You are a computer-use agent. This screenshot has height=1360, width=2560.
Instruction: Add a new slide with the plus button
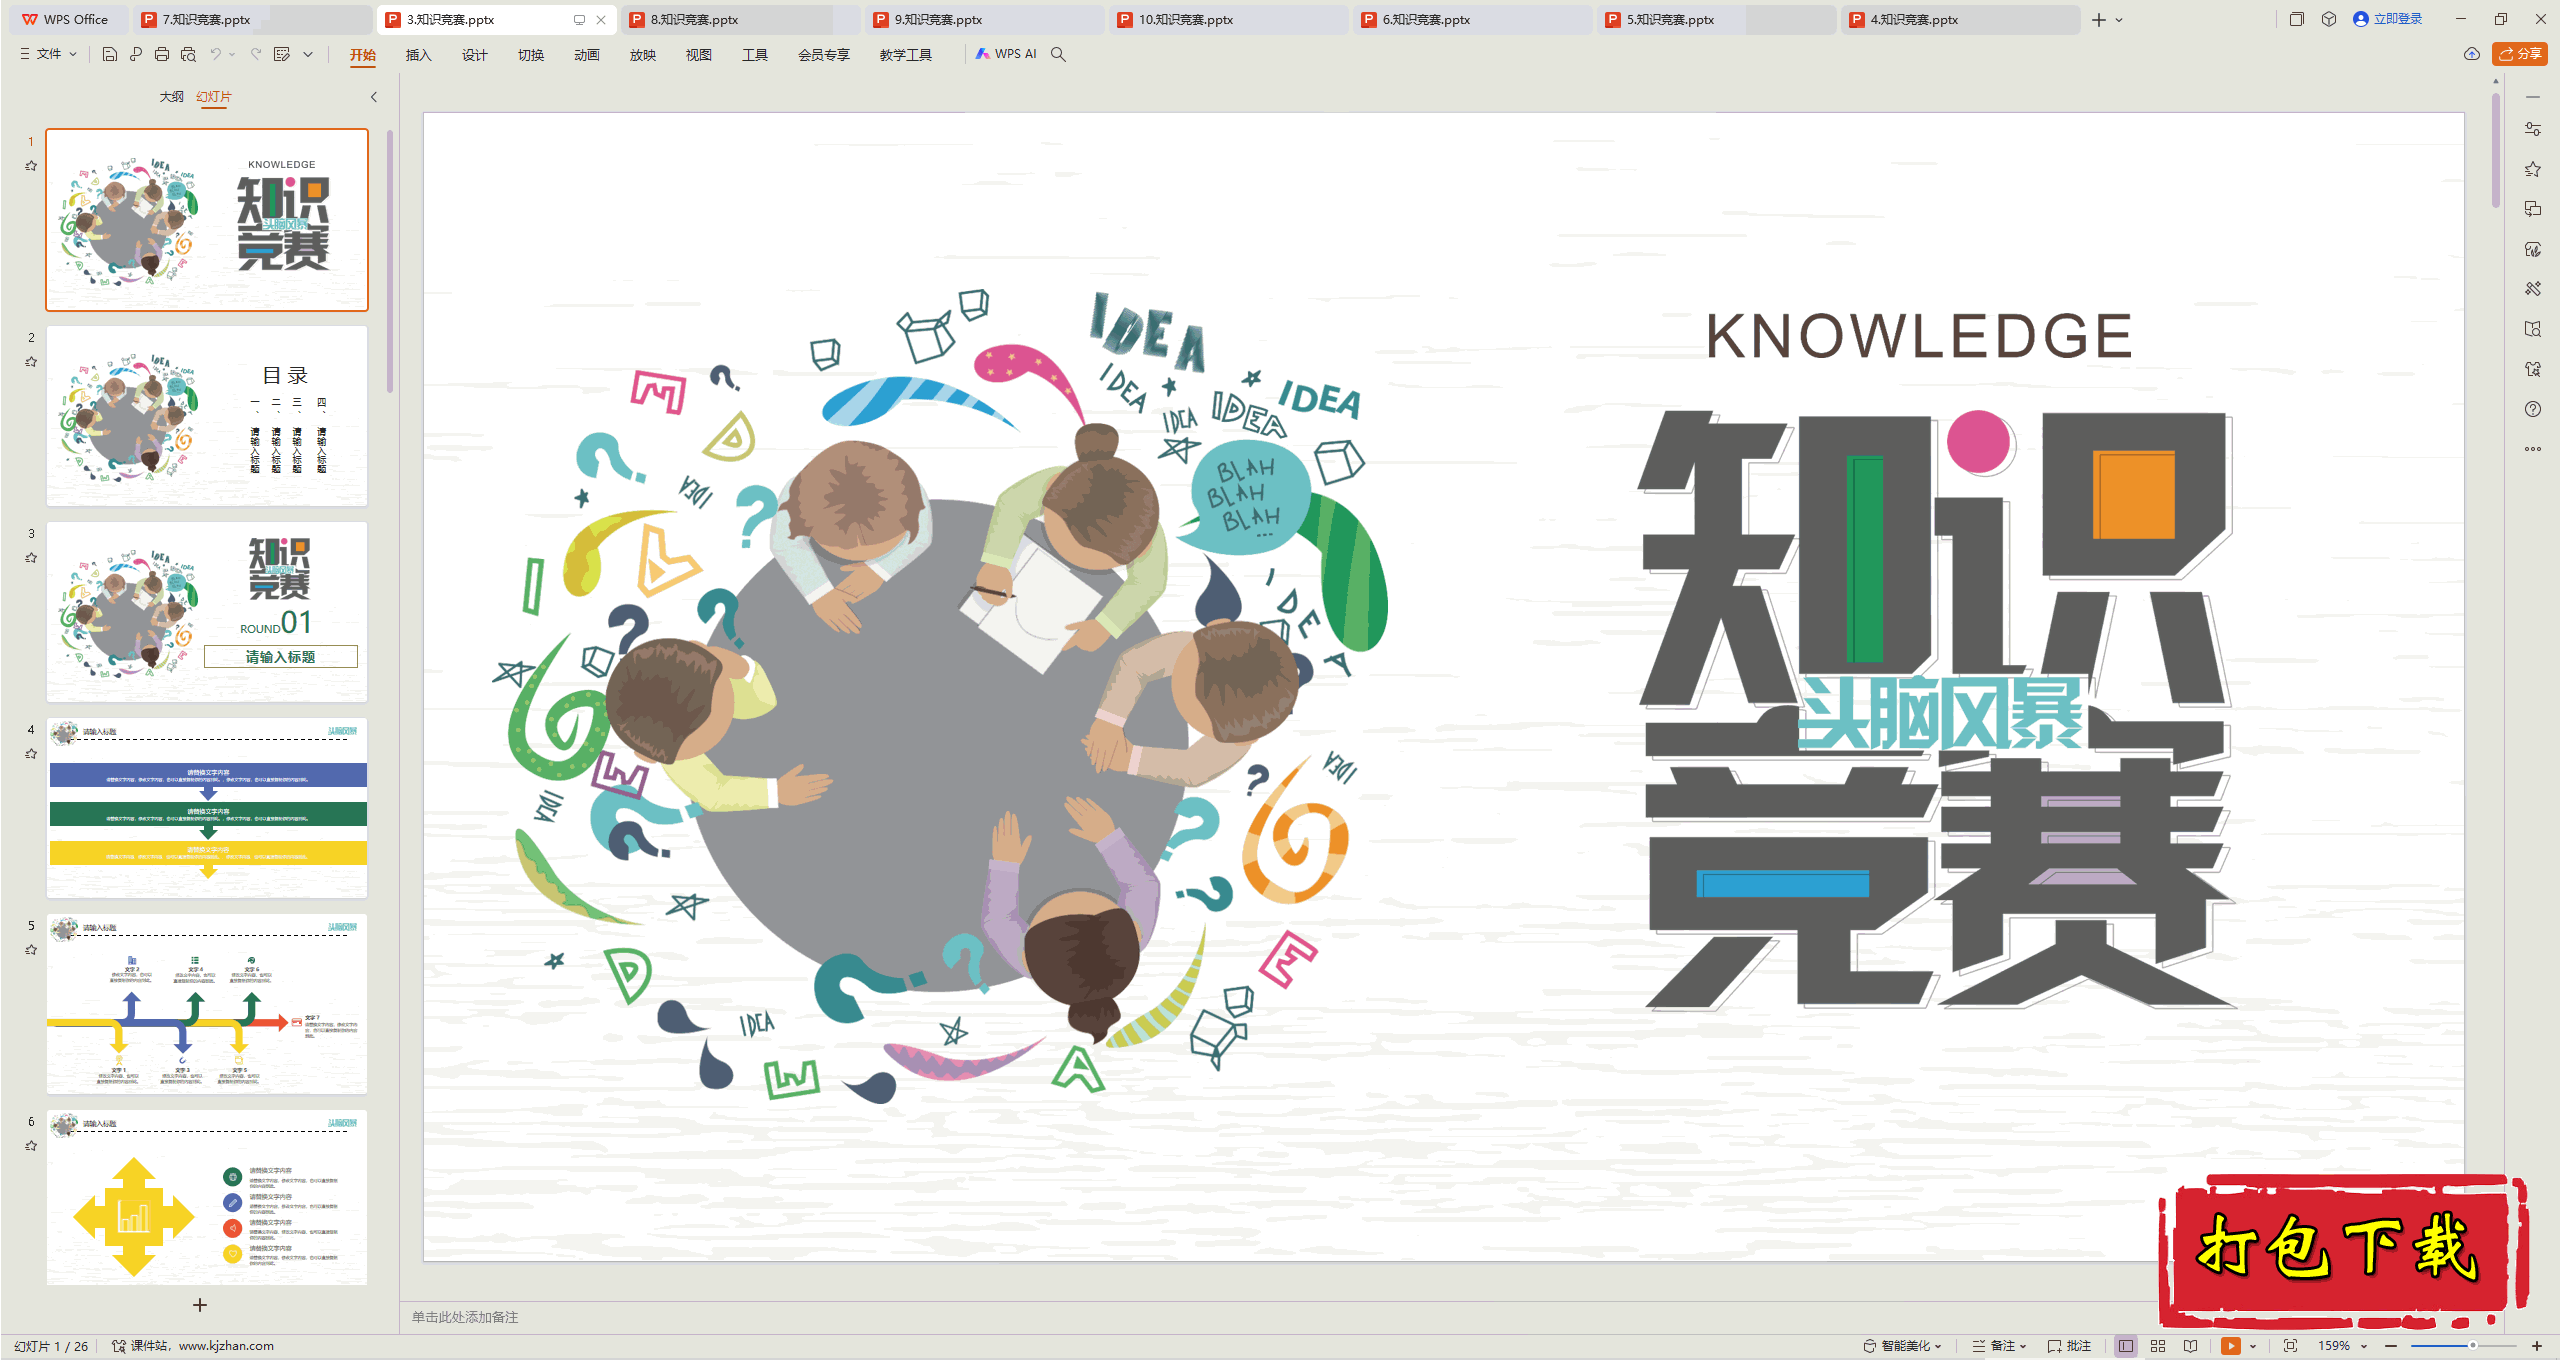pos(200,1305)
